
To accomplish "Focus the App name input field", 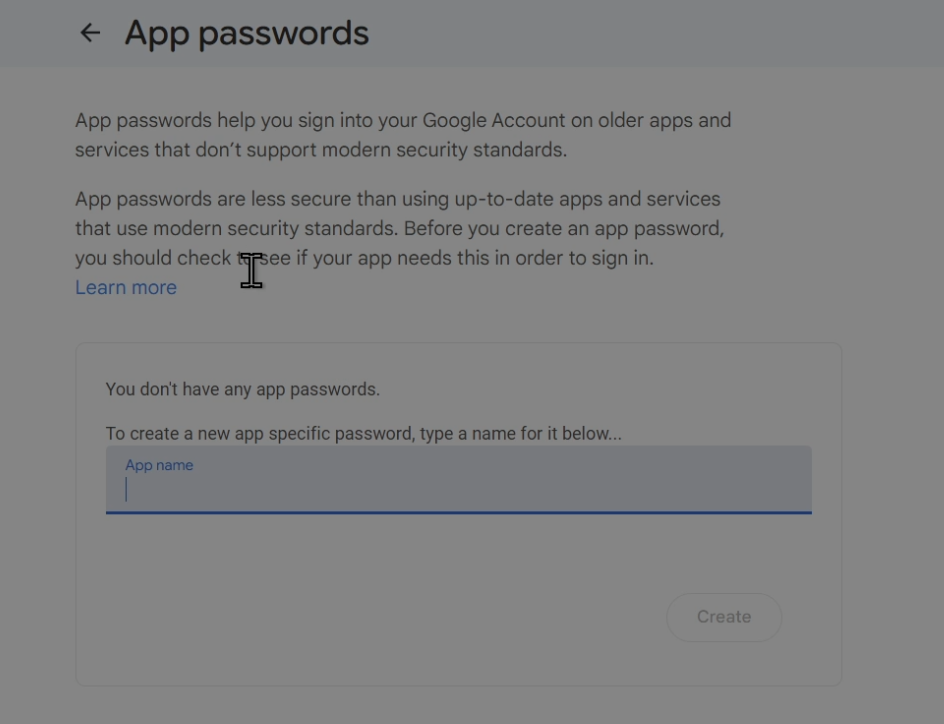I will coord(458,488).
